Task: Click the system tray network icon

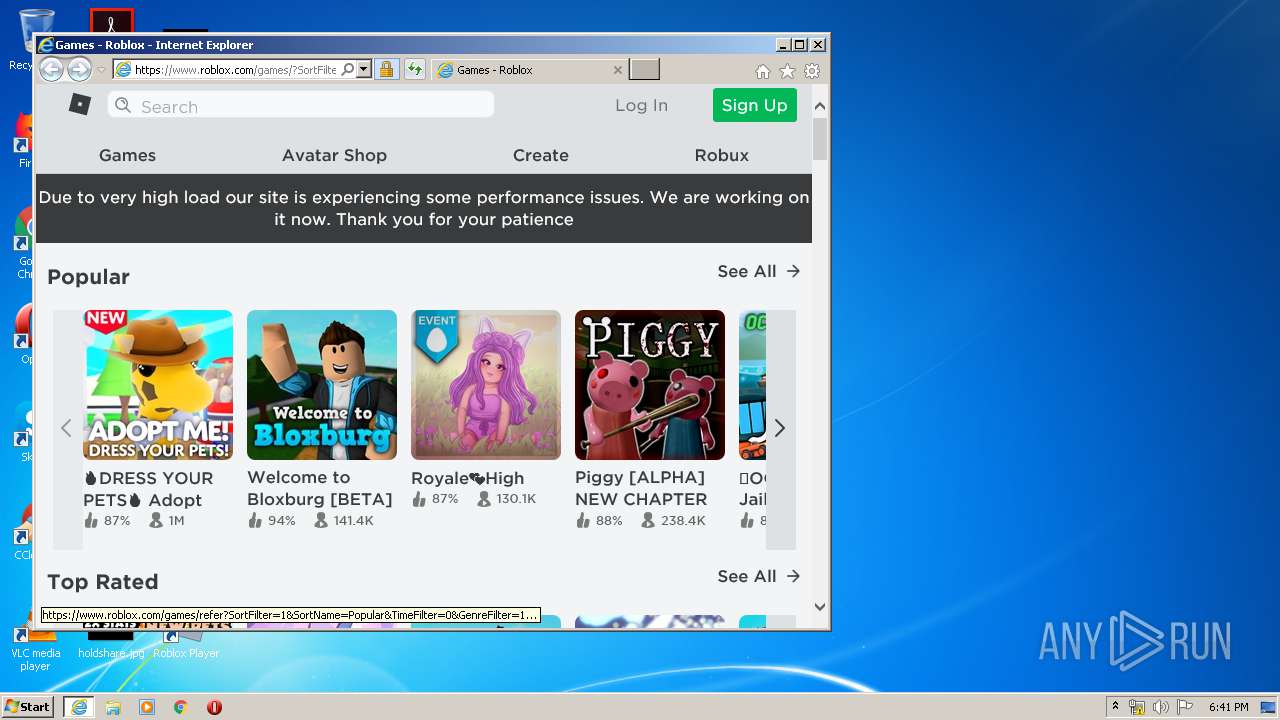Action: (x=1137, y=707)
